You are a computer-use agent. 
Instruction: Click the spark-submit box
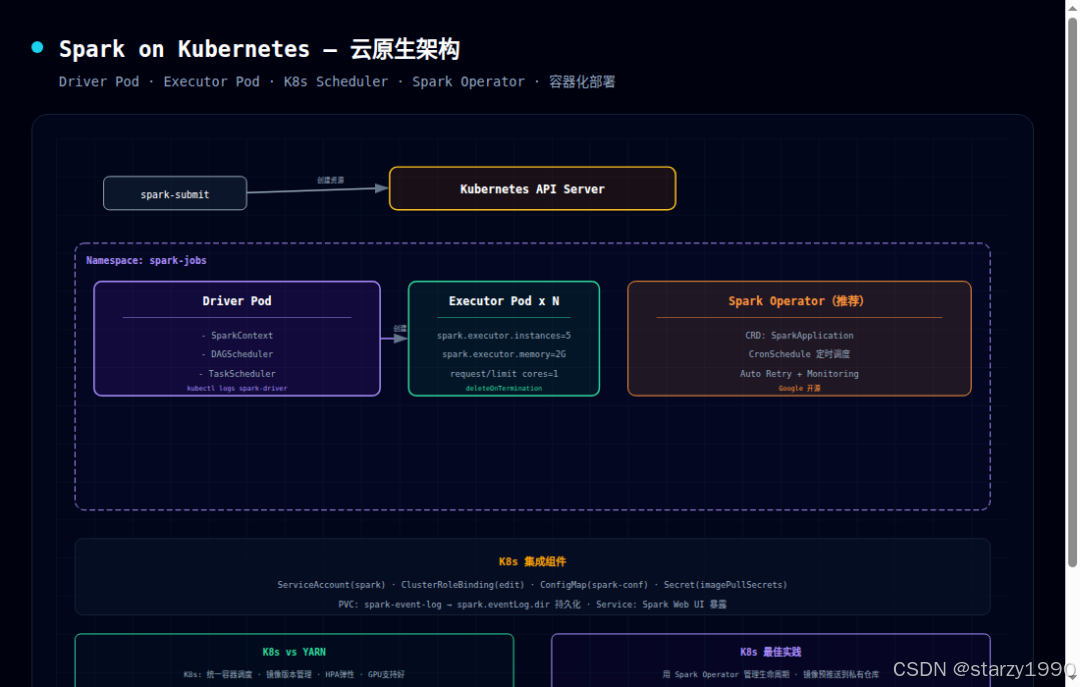pos(175,193)
